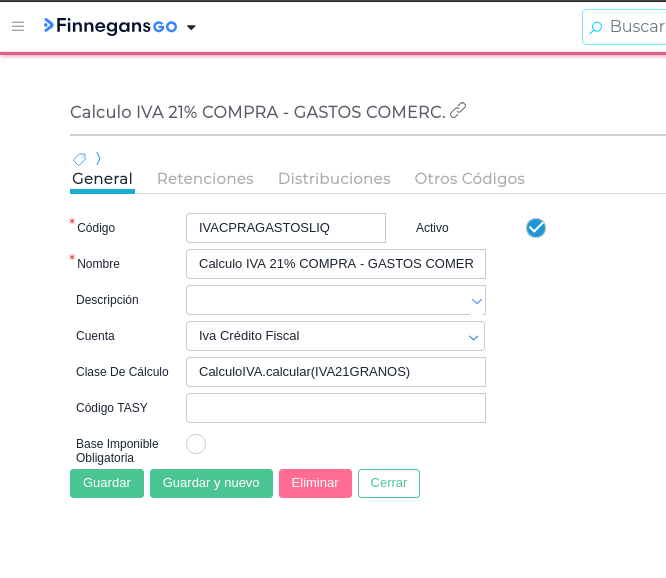Image resolution: width=666 pixels, height=578 pixels.
Task: Switch to the Distribuciones tab
Action: coord(334,179)
